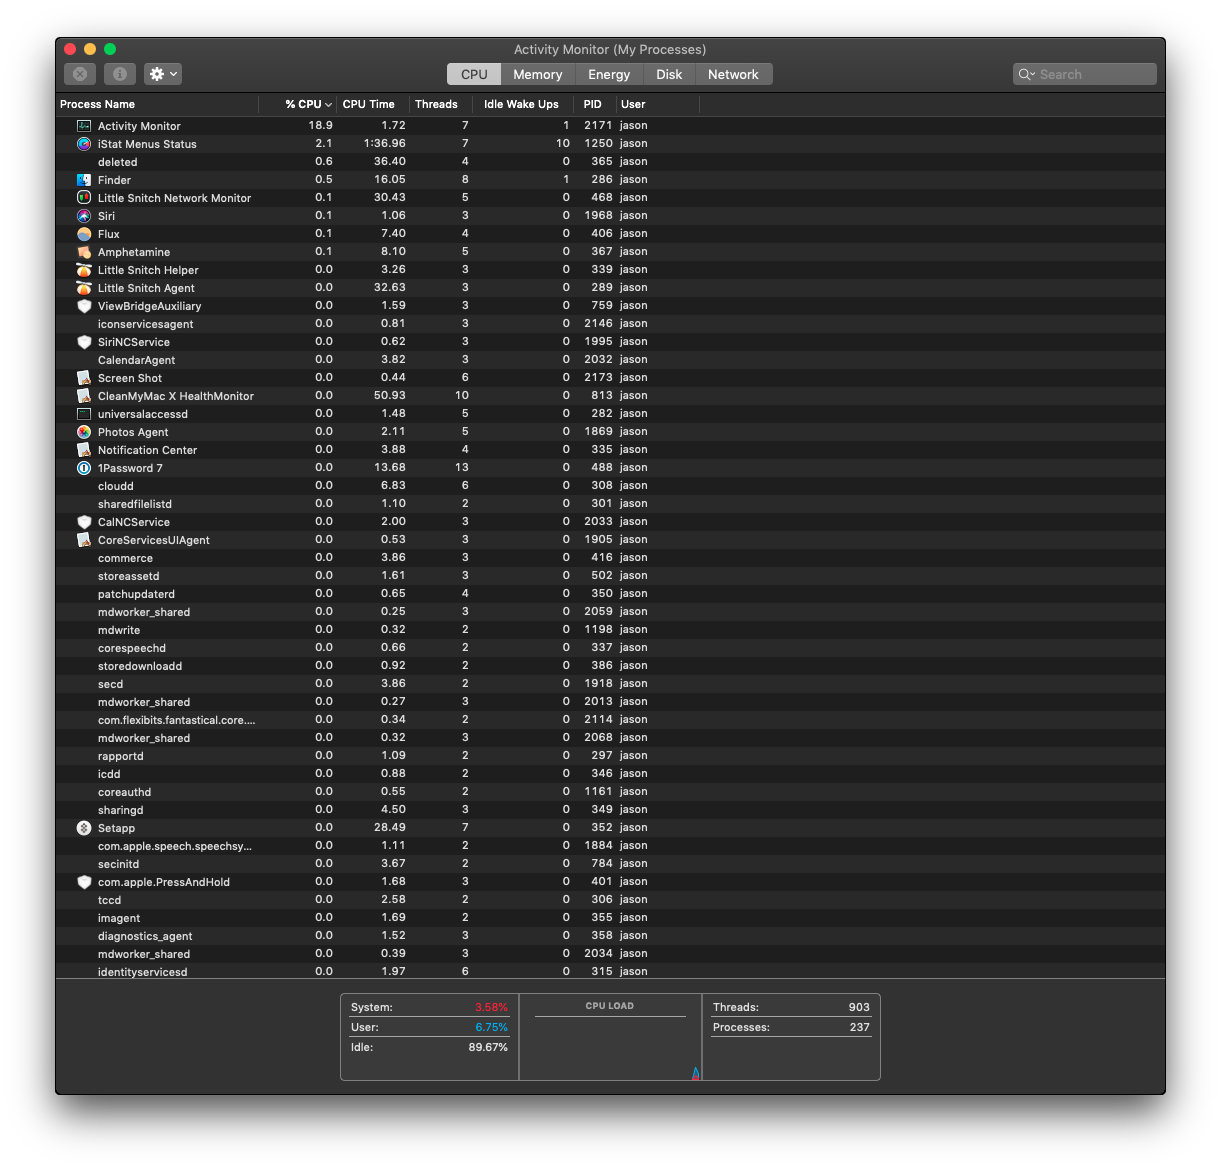Click the Flux process icon
The image size is (1221, 1168).
point(84,234)
